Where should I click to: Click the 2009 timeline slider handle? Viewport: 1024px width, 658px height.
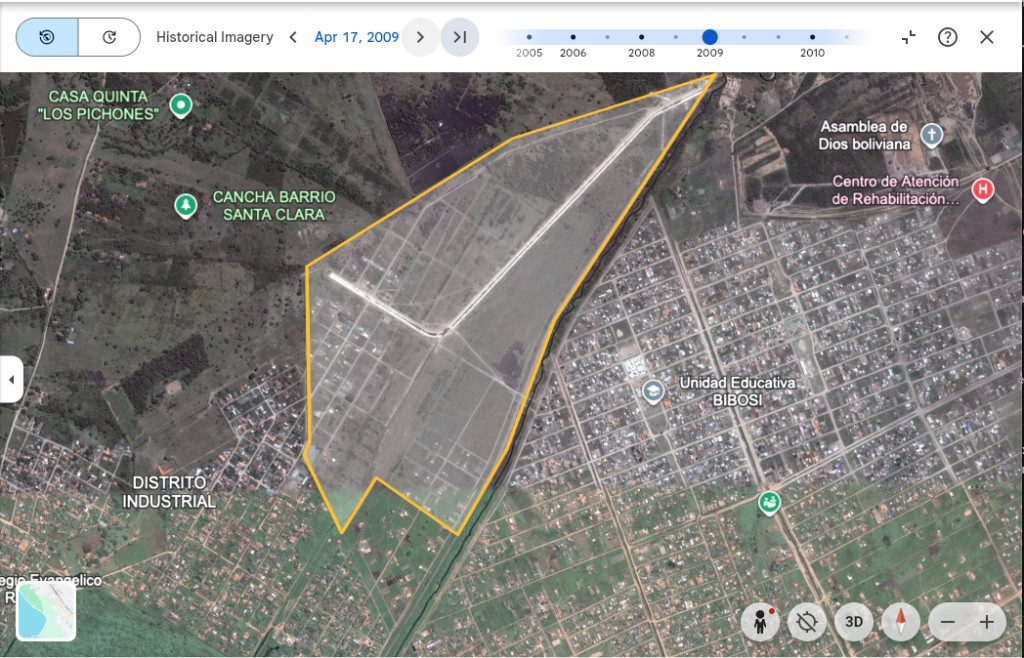pos(710,37)
